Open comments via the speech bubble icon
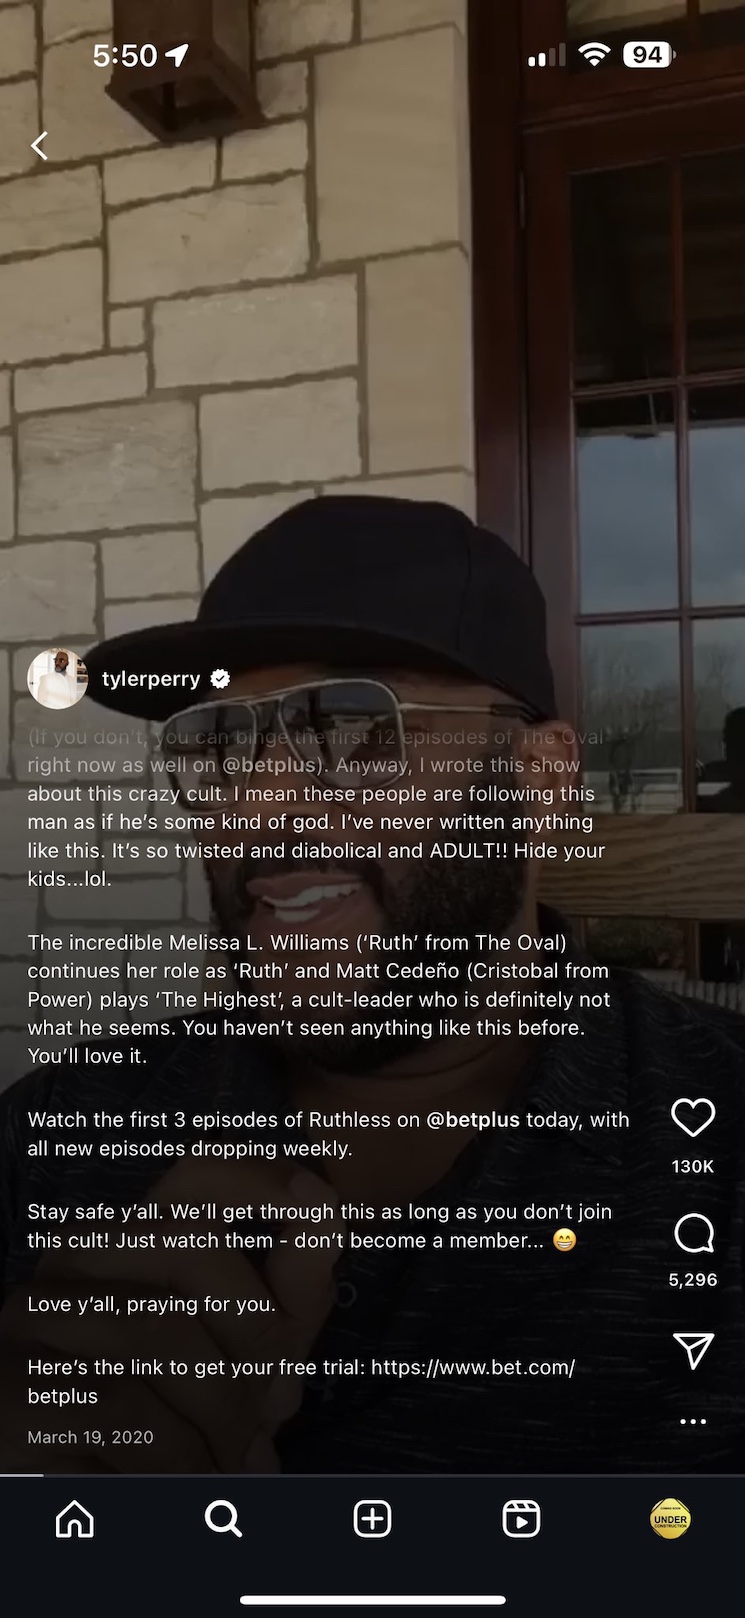745x1618 pixels. point(693,1233)
